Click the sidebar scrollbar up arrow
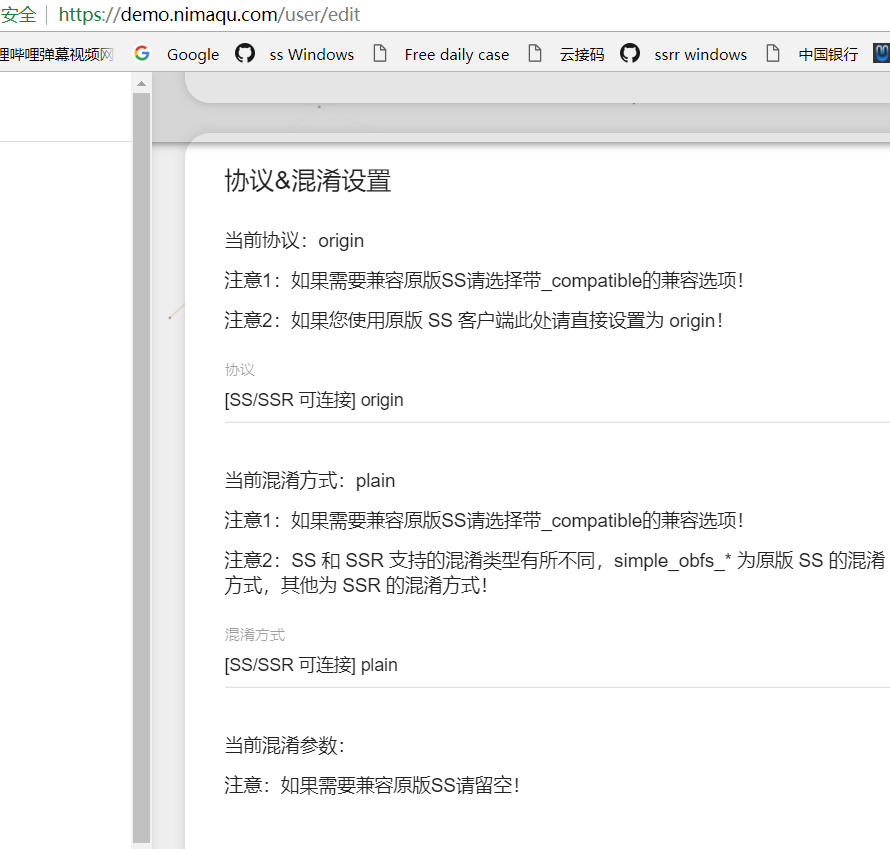This screenshot has height=849, width=890. pos(141,84)
